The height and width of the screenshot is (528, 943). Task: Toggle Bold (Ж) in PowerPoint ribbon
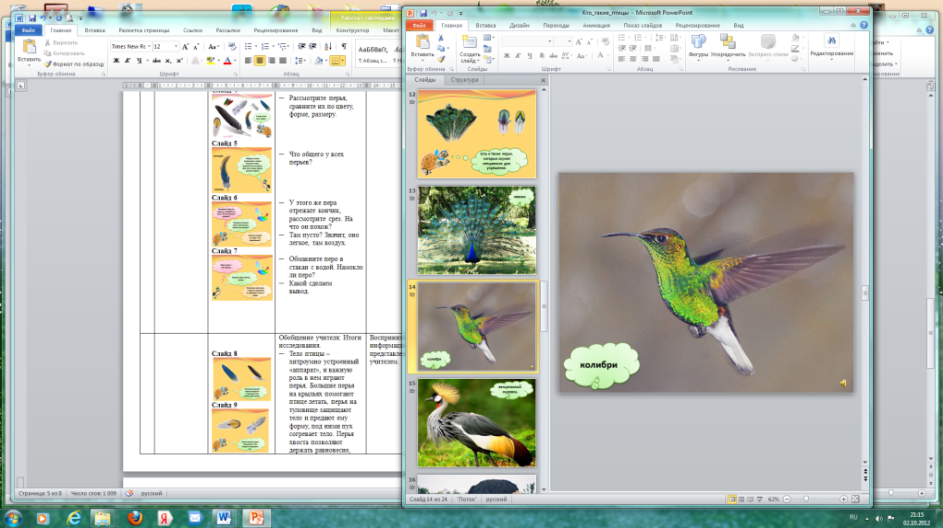click(506, 55)
